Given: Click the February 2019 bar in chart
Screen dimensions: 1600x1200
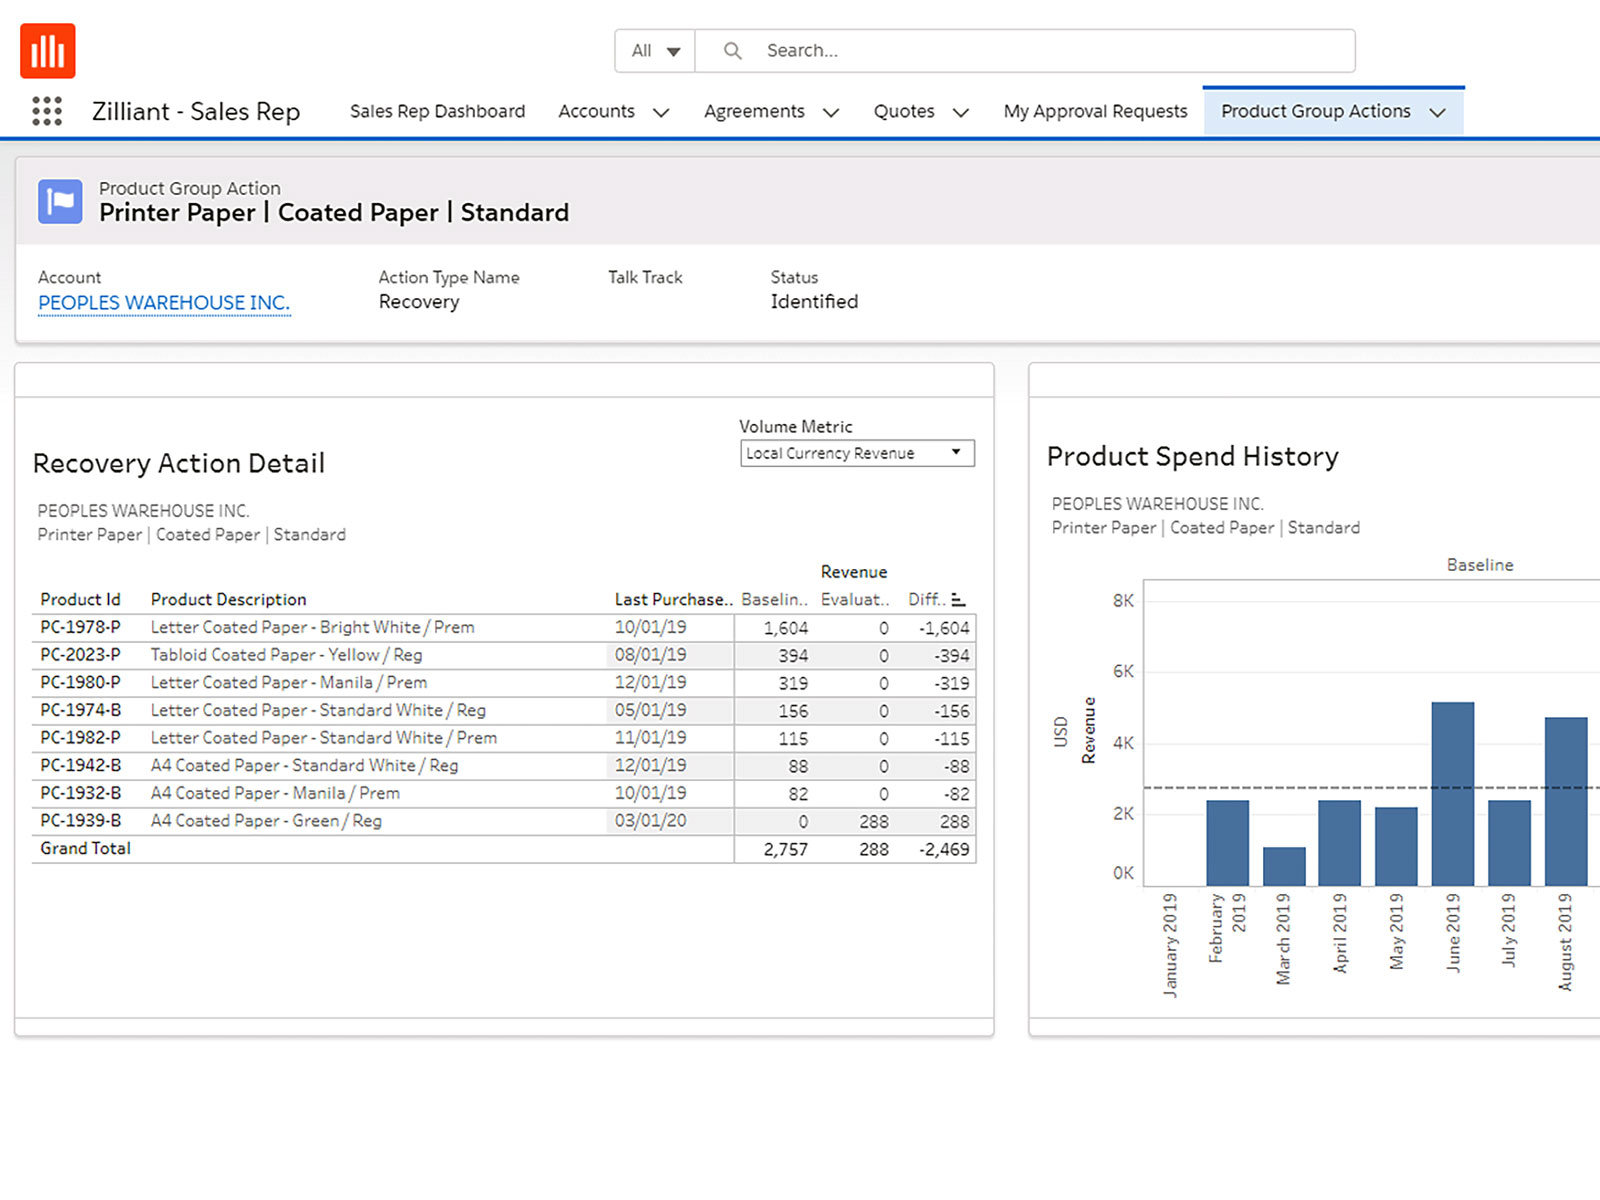Looking at the screenshot, I should pos(1227,843).
